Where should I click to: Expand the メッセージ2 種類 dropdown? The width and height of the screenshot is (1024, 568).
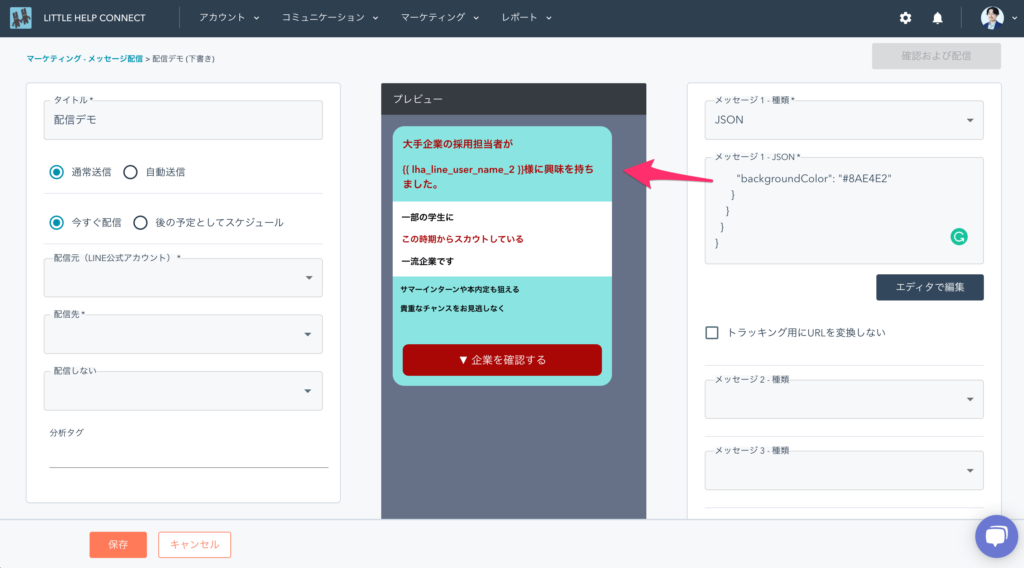(x=844, y=399)
